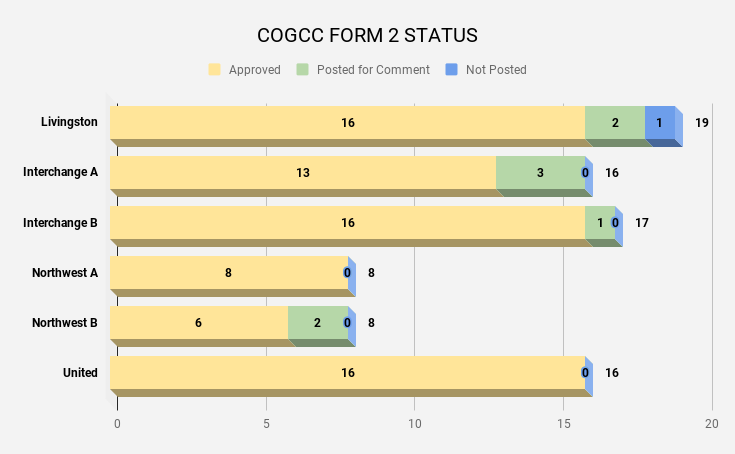The height and width of the screenshot is (454, 735).
Task: Select Interchange A's green segment showing 3
Action: point(540,173)
